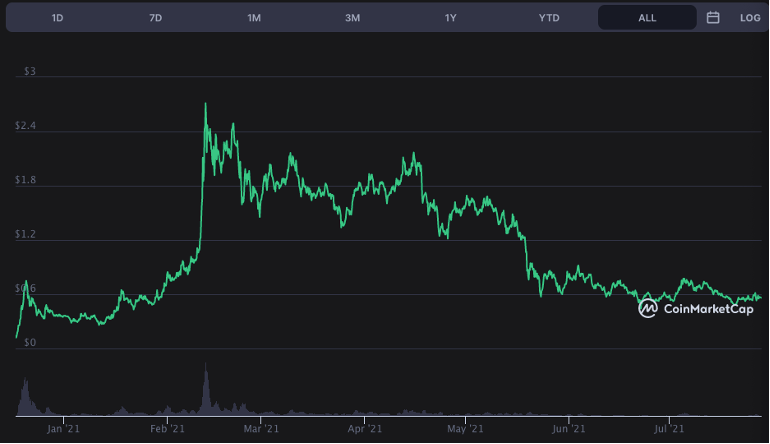Click the $3 y-axis price label
770x444 pixels.
(30, 72)
